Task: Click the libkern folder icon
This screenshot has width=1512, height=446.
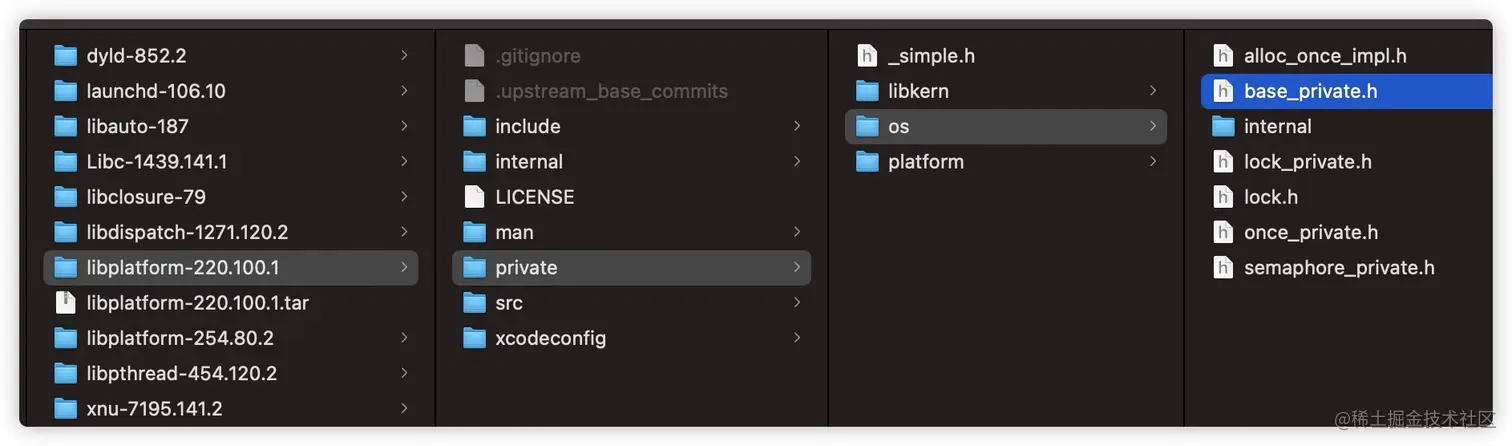Action: [867, 91]
